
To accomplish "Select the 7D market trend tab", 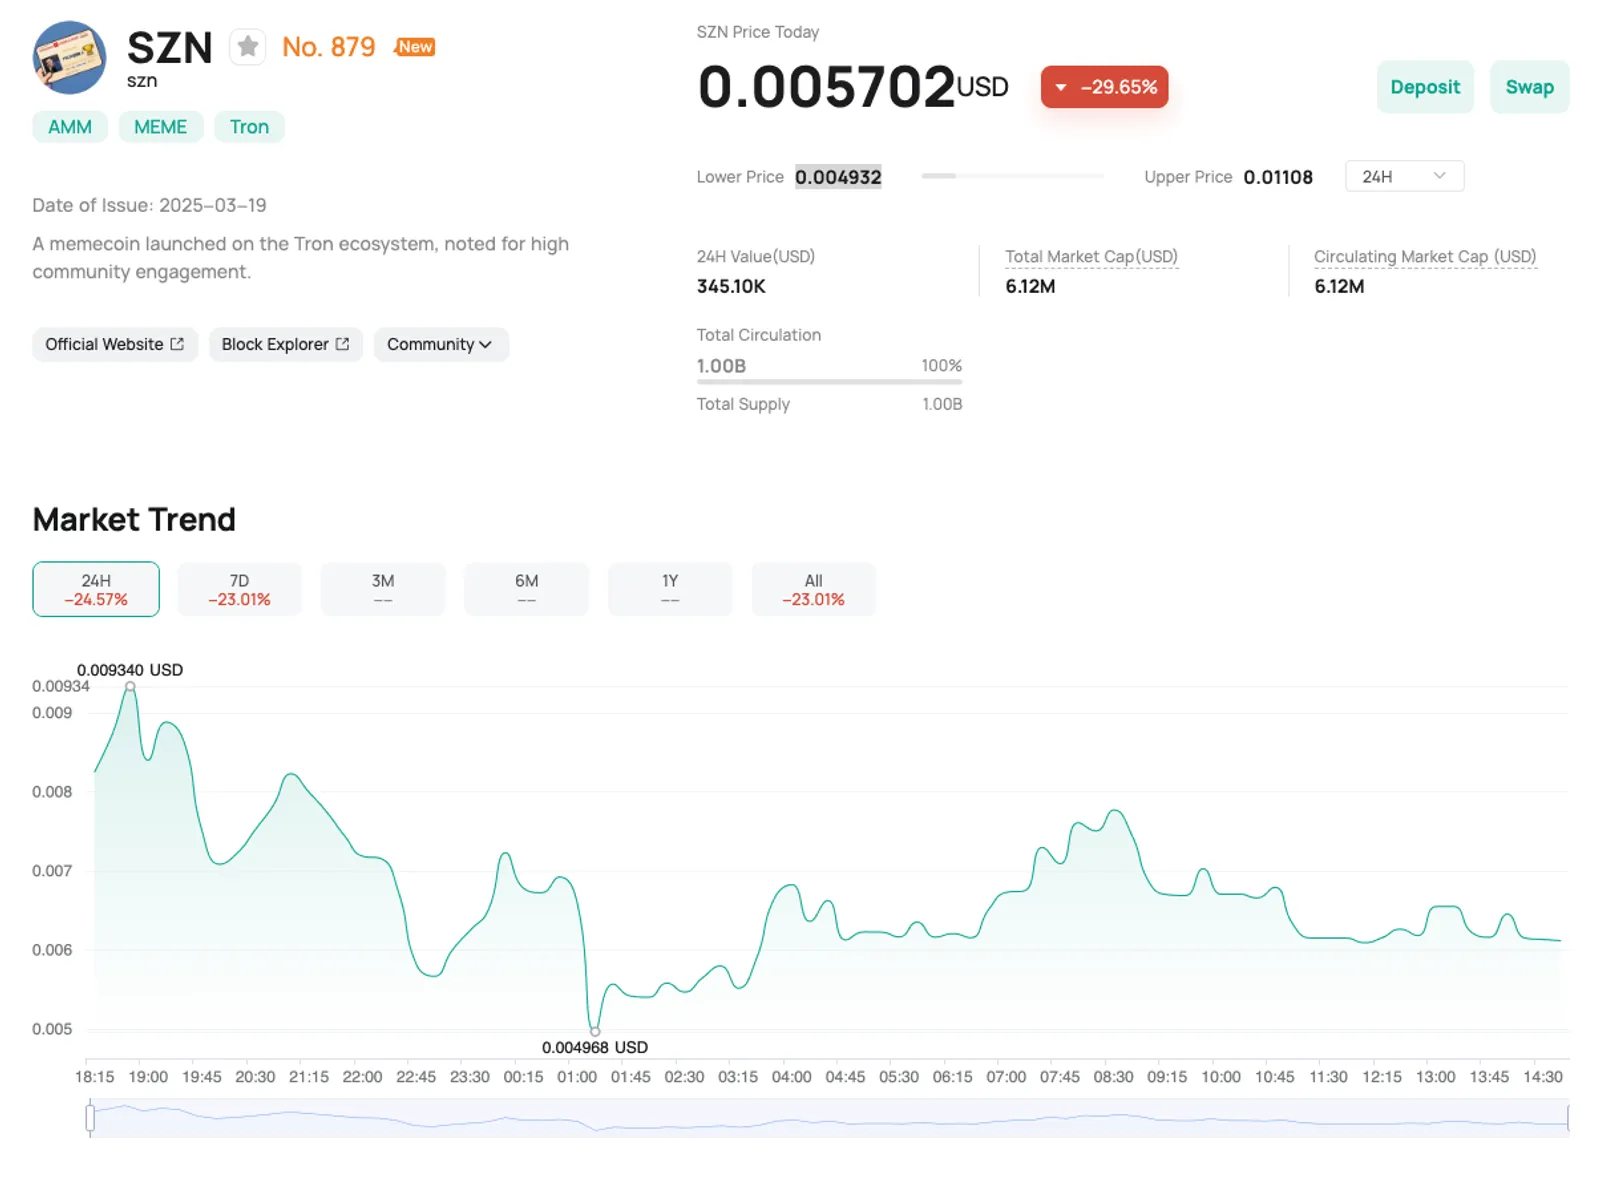I will [239, 589].
